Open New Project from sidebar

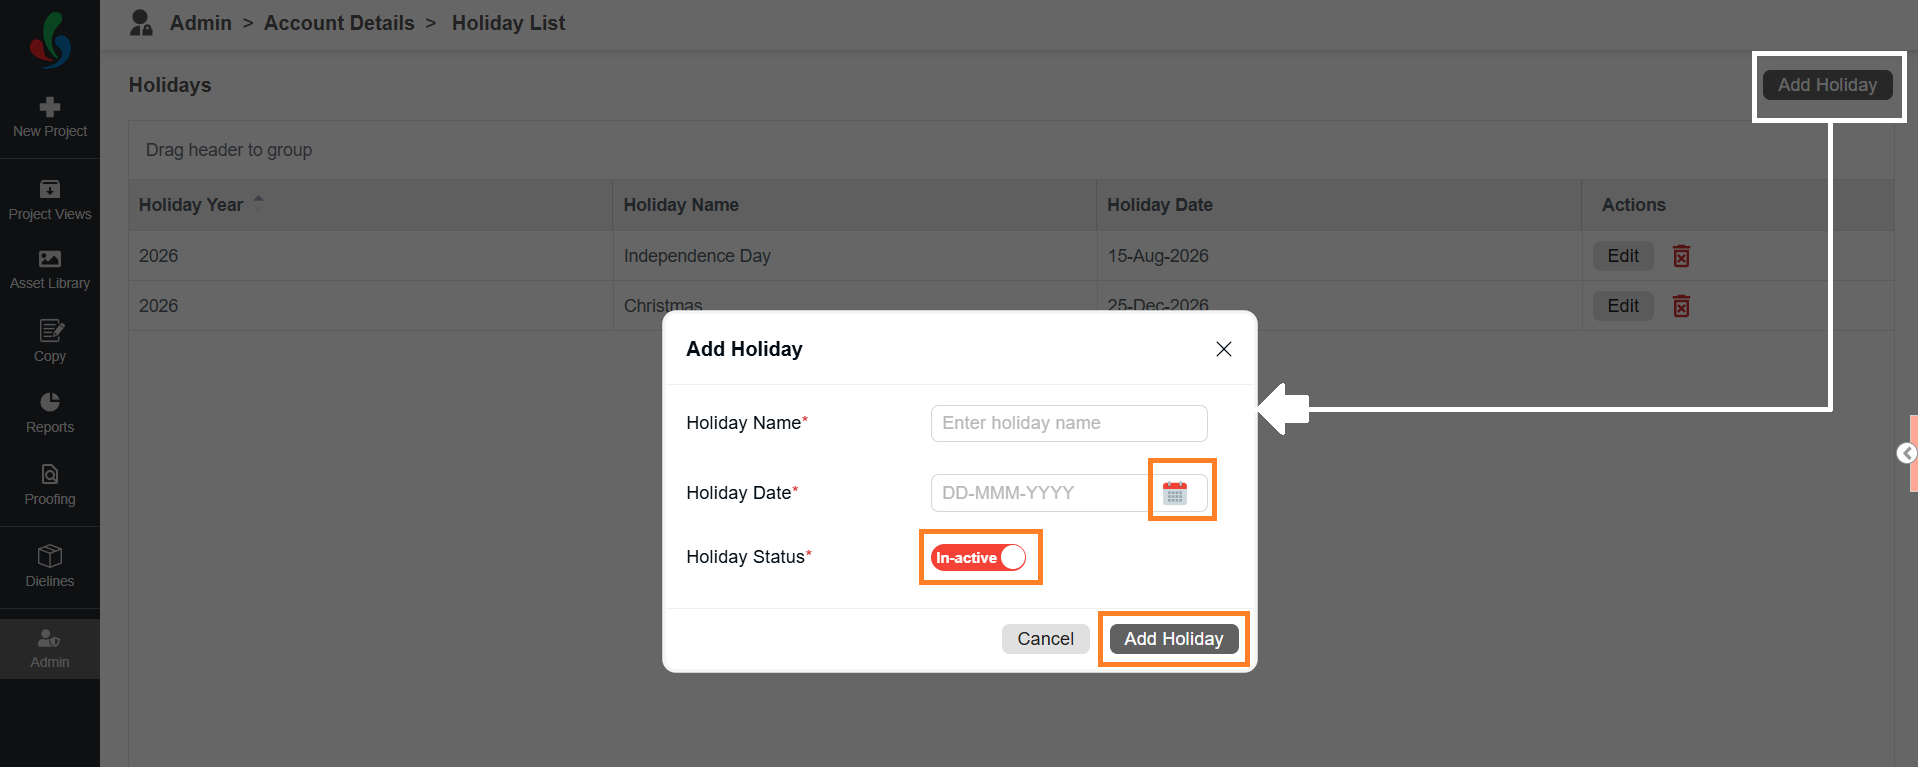50,117
